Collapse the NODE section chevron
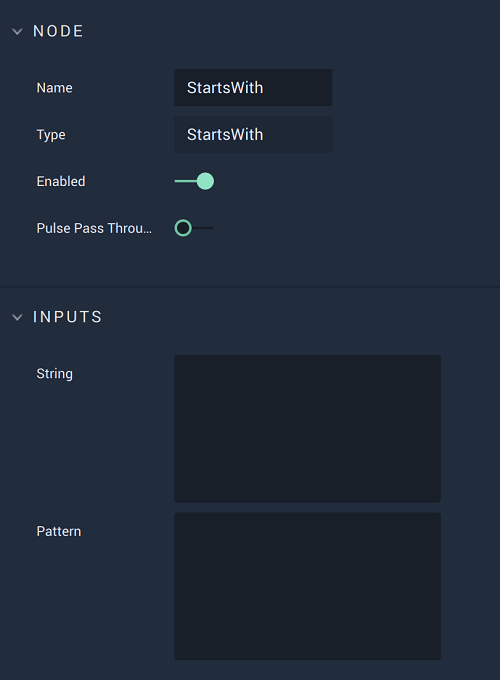 [x=17, y=31]
